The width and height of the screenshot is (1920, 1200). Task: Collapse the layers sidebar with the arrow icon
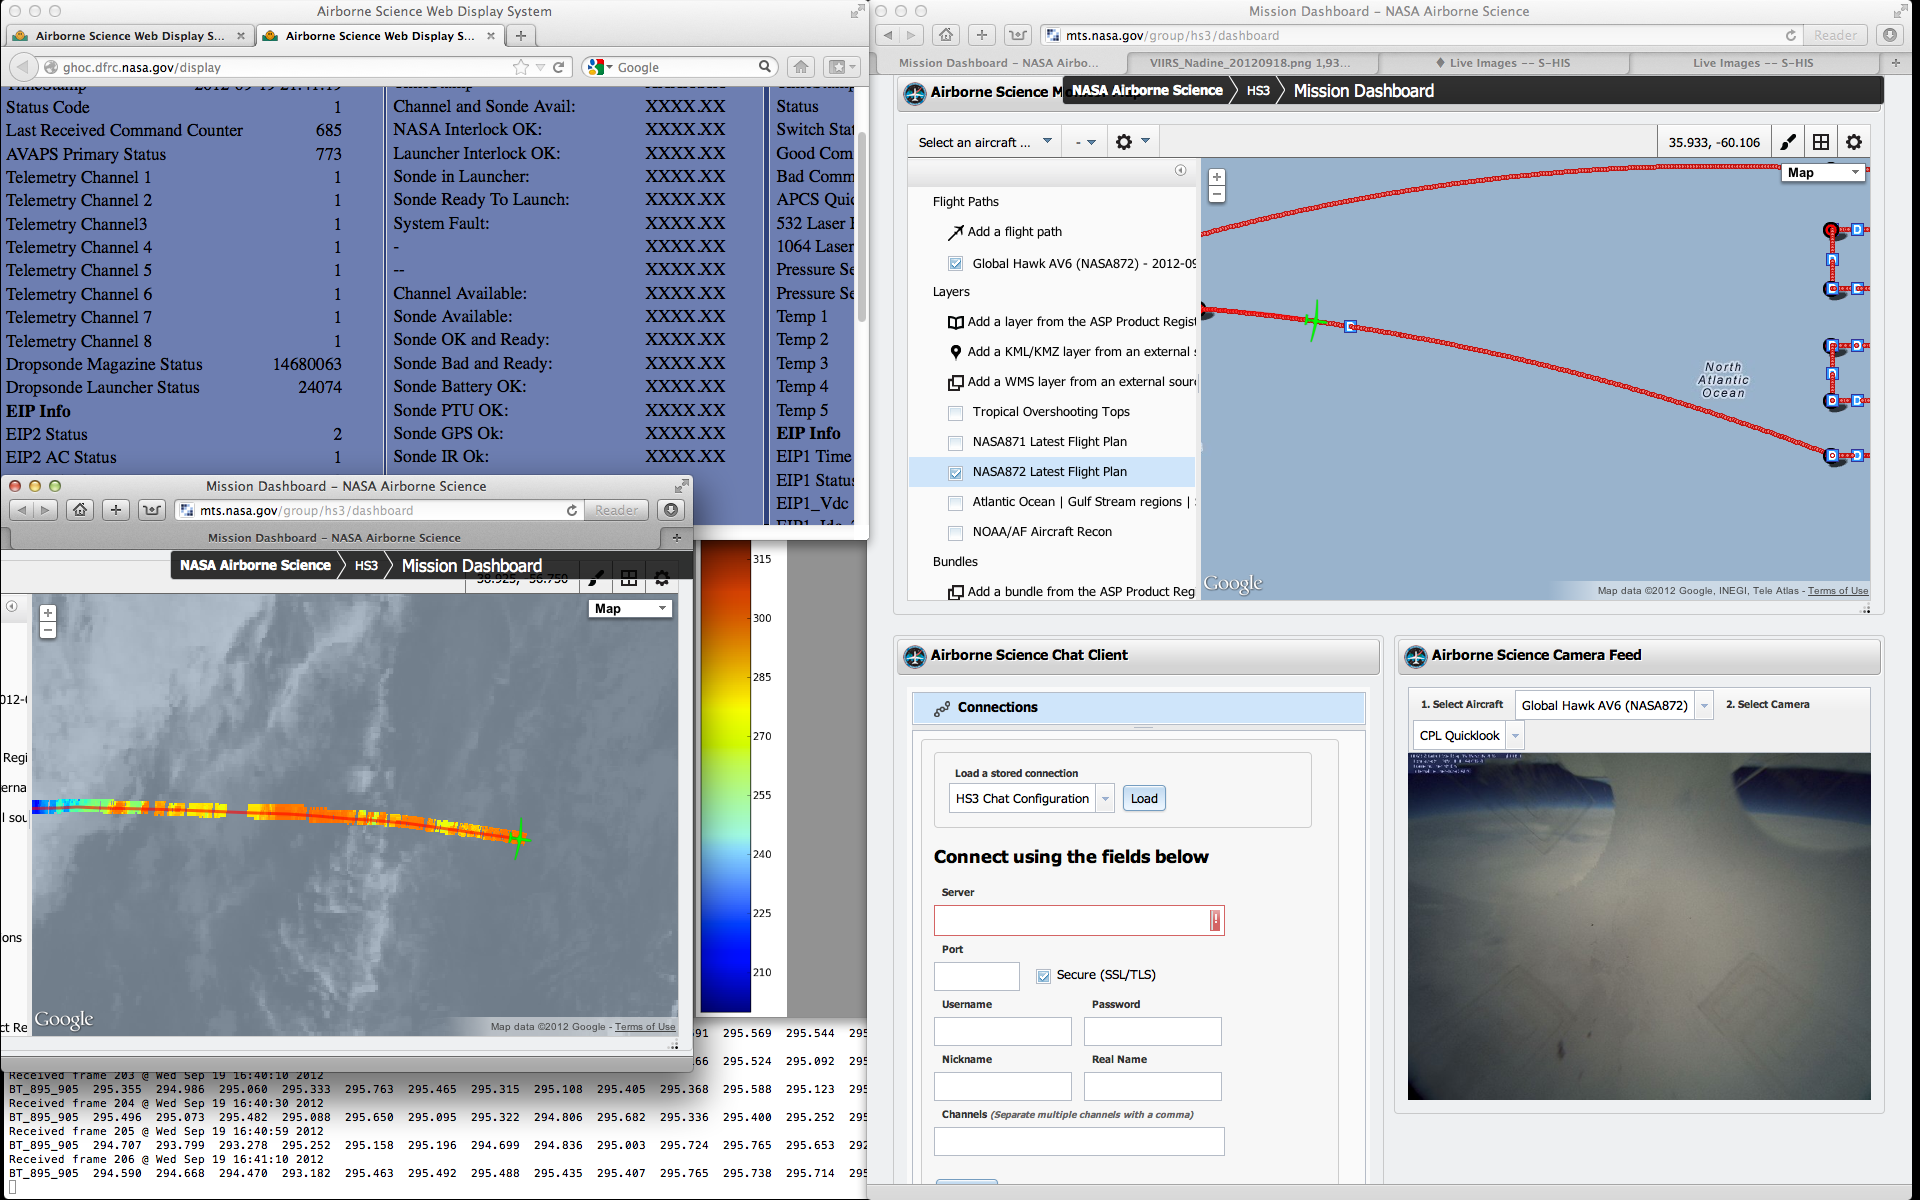(1180, 170)
